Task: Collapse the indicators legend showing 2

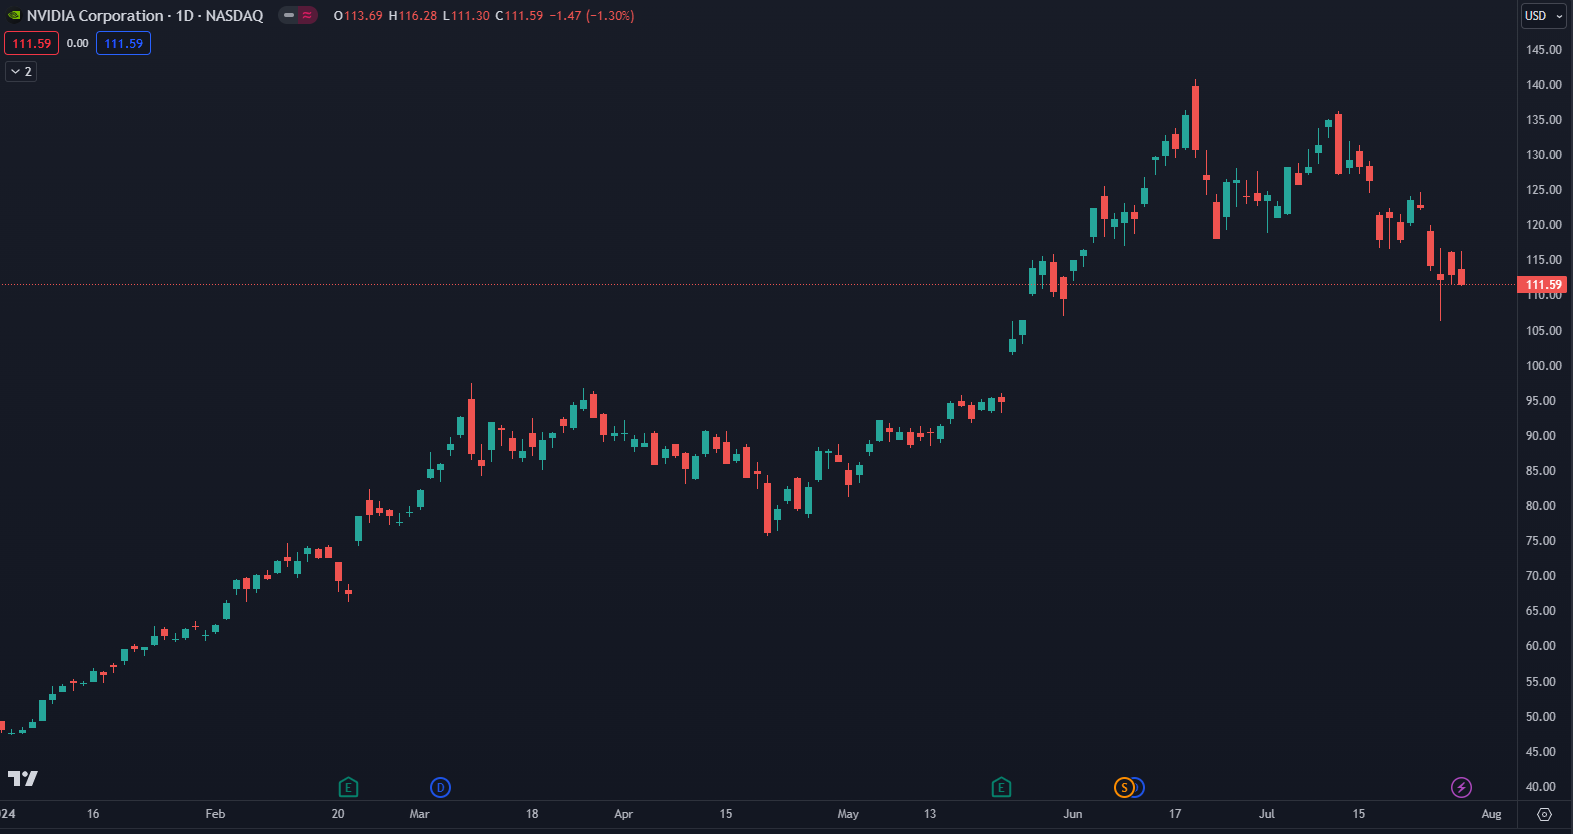Action: coord(21,71)
